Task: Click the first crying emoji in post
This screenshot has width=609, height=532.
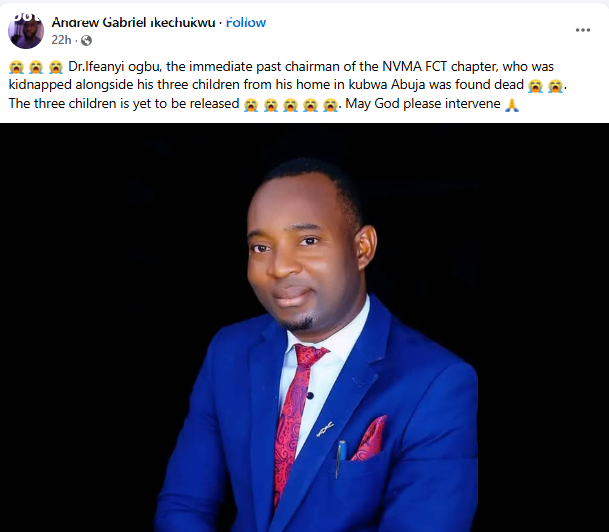Action: [x=16, y=67]
